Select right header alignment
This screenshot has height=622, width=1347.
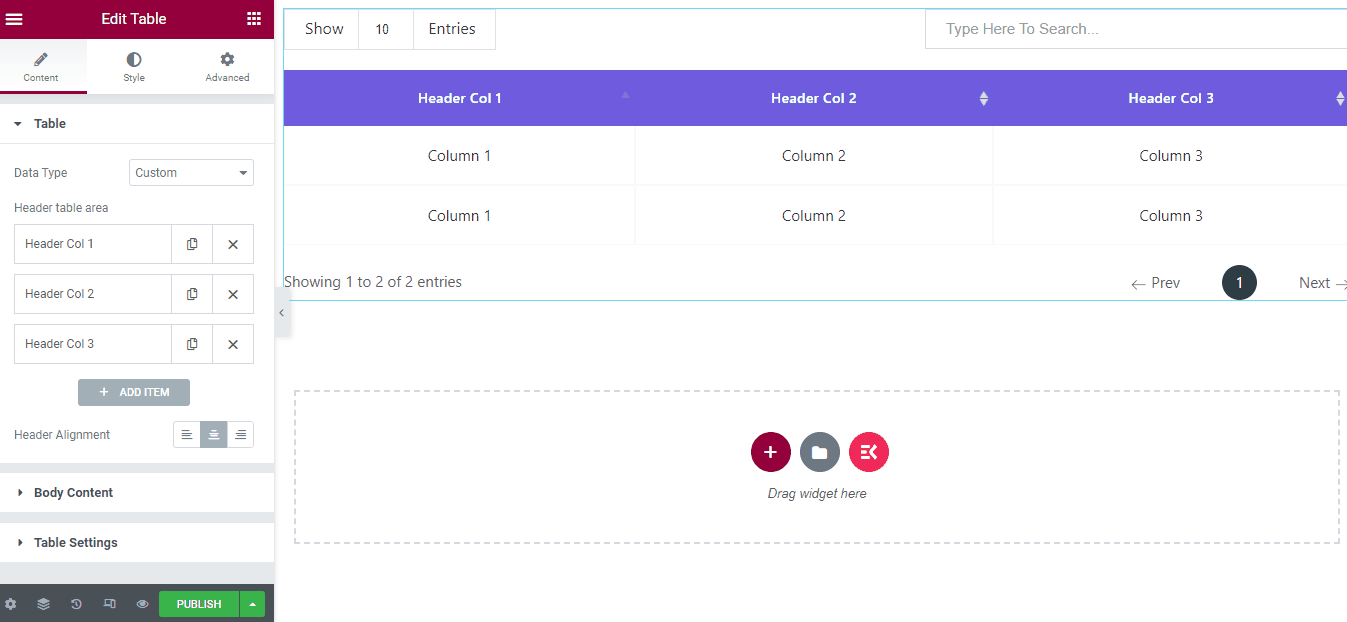pyautogui.click(x=240, y=434)
